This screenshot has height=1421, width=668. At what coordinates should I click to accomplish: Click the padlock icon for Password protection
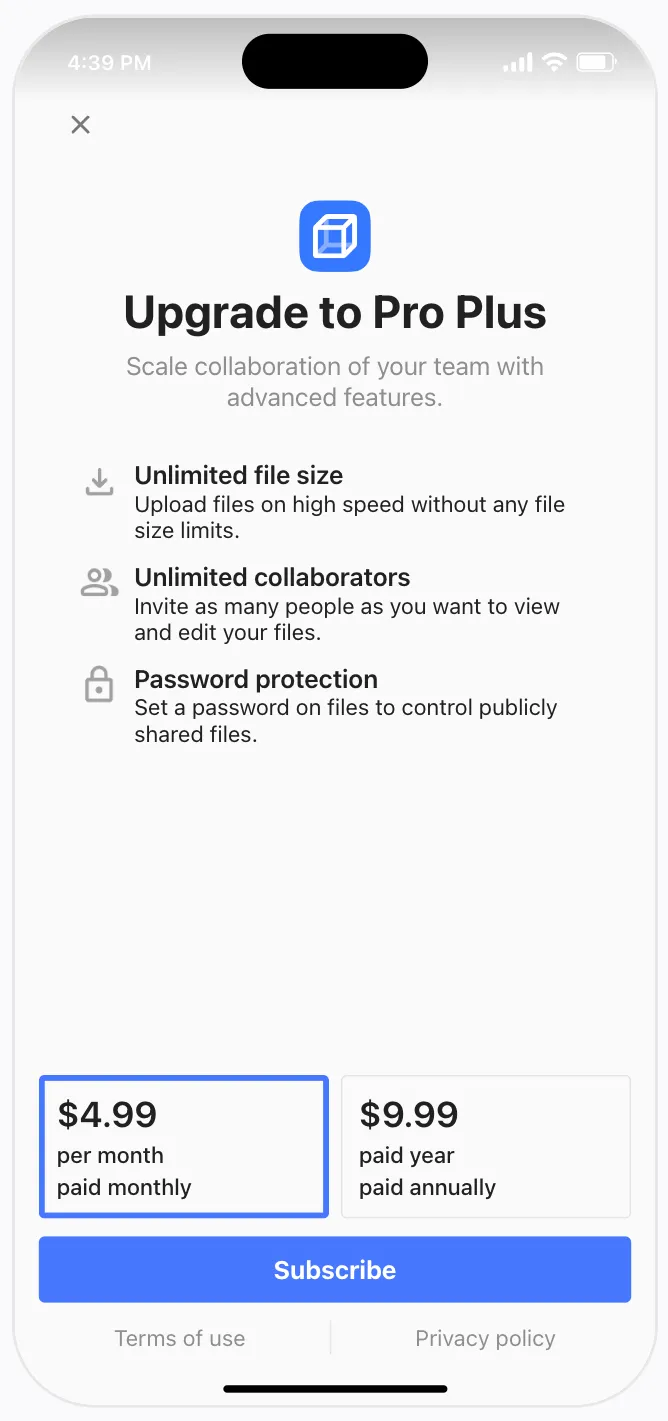98,686
